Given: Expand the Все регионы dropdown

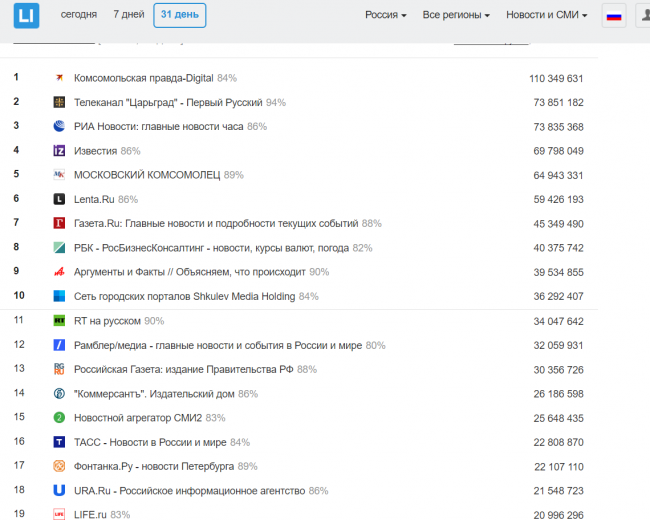Looking at the screenshot, I should click(x=456, y=15).
